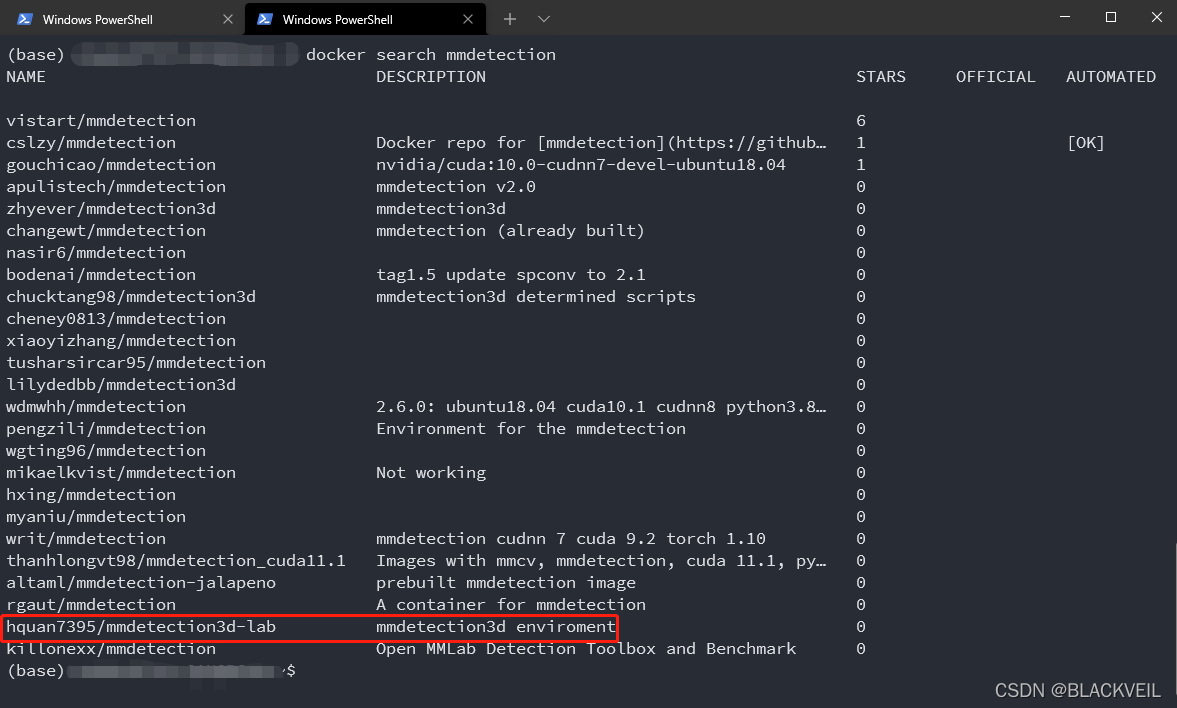Click 'lilydedbb/mmdetection3d' row name
The width and height of the screenshot is (1177, 708).
pos(121,384)
